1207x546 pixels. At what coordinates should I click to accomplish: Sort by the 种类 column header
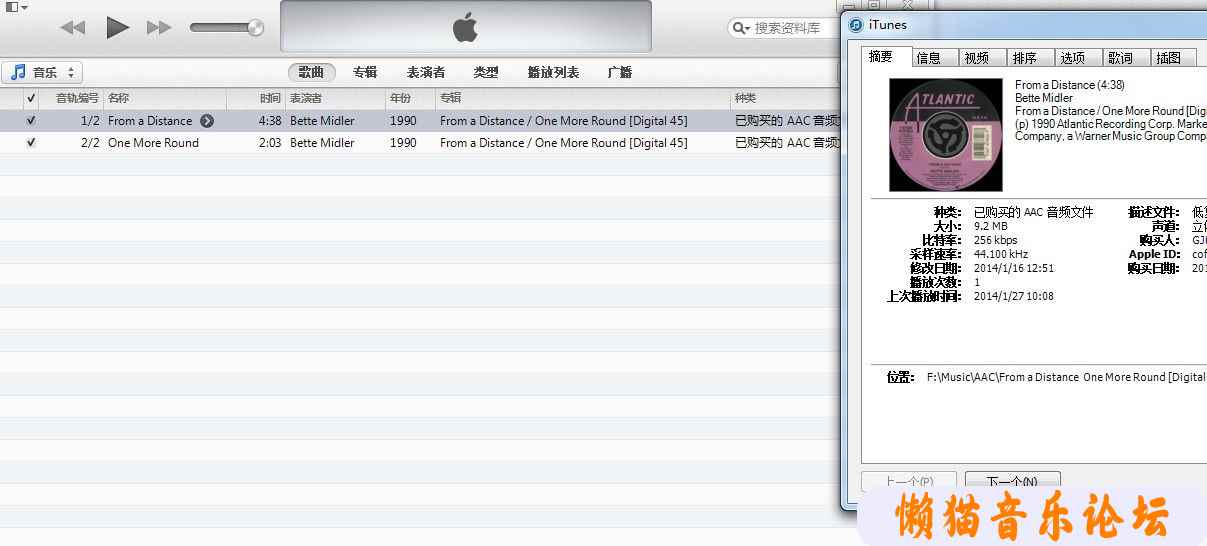click(x=785, y=98)
